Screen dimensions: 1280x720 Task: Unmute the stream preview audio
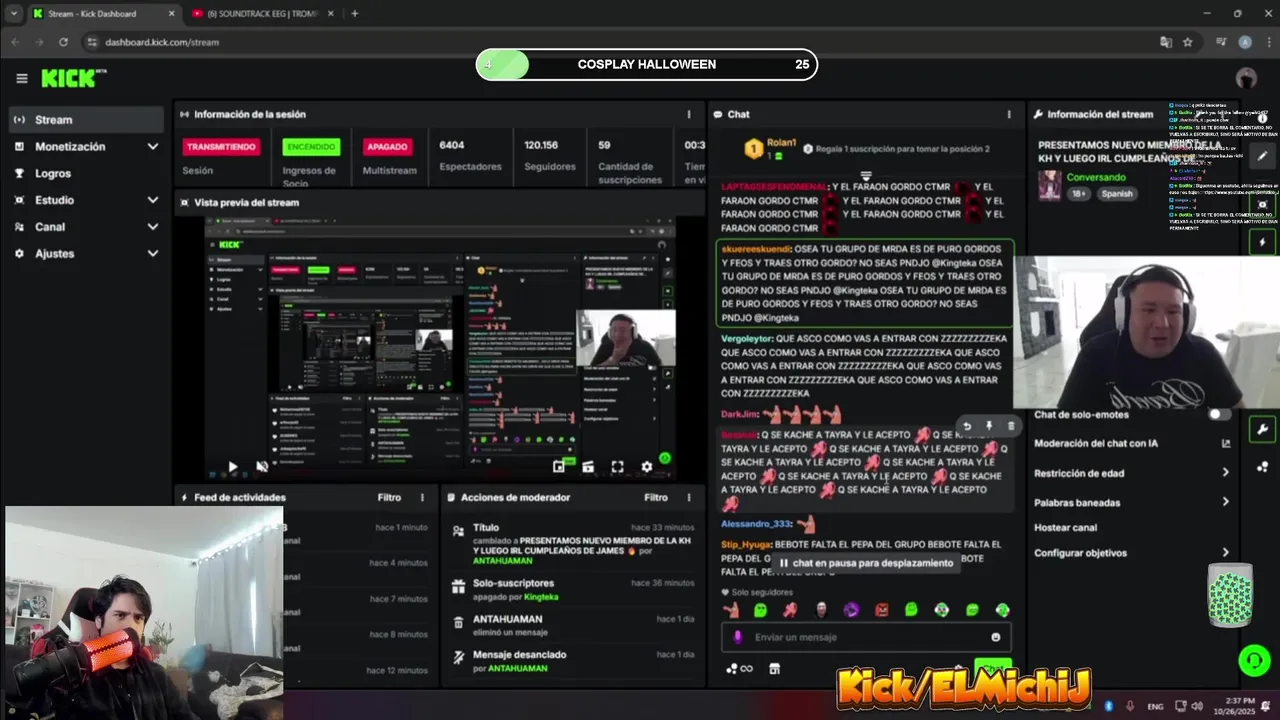tap(262, 466)
